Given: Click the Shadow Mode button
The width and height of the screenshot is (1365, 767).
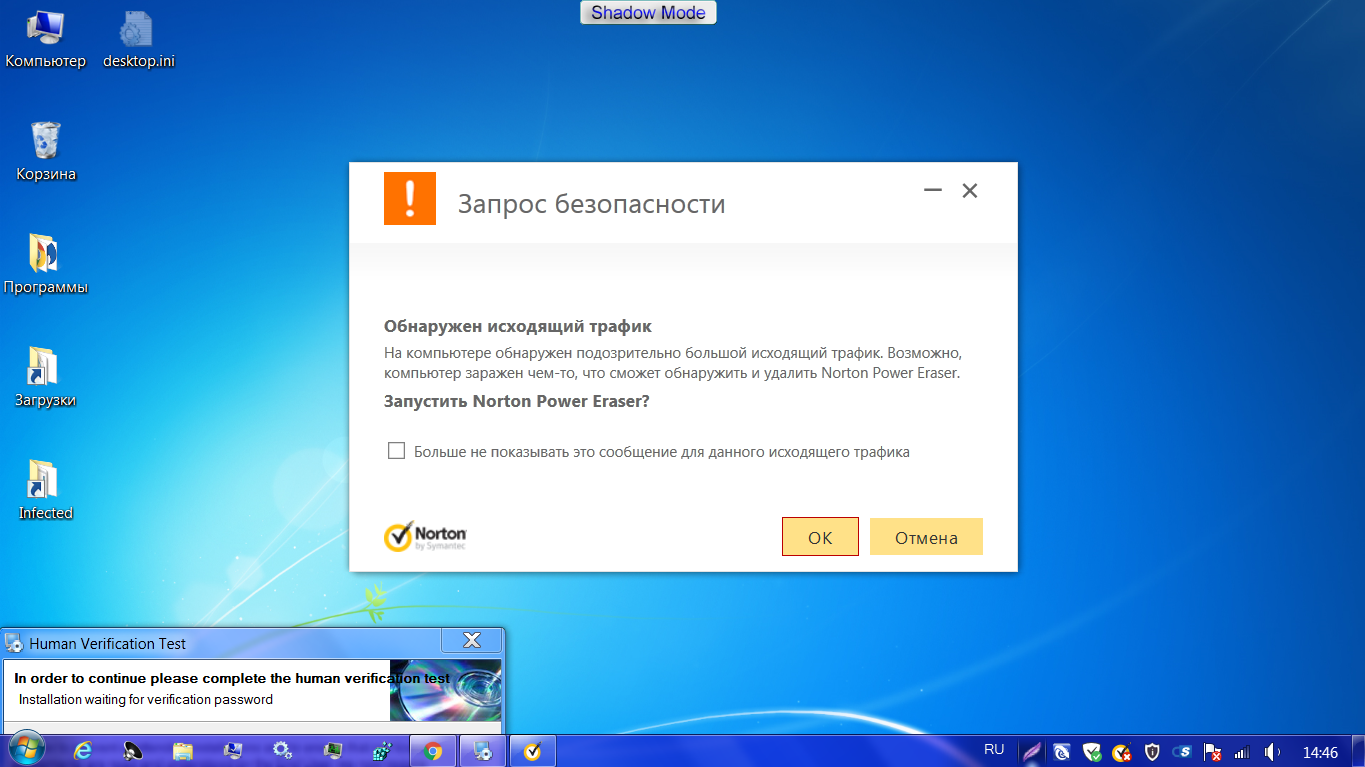Looking at the screenshot, I should tap(648, 13).
